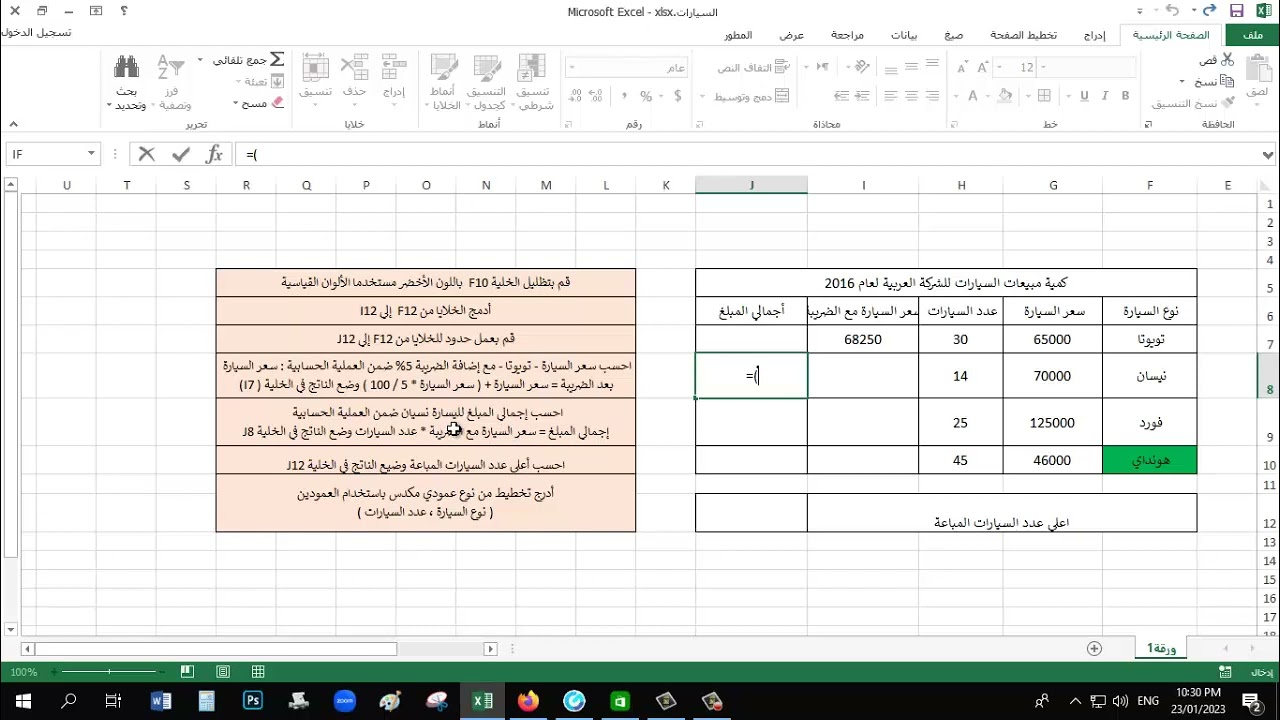This screenshot has height=720, width=1280.
Task: Click the Font Color letter A swatch
Action: click(973, 96)
